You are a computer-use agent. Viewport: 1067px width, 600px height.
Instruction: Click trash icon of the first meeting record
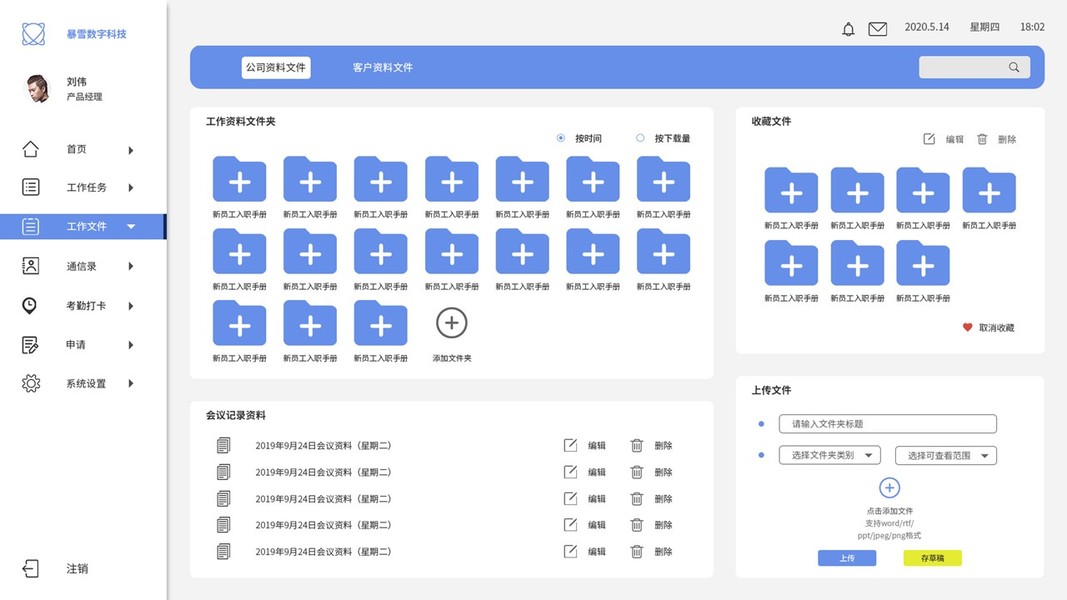click(637, 446)
